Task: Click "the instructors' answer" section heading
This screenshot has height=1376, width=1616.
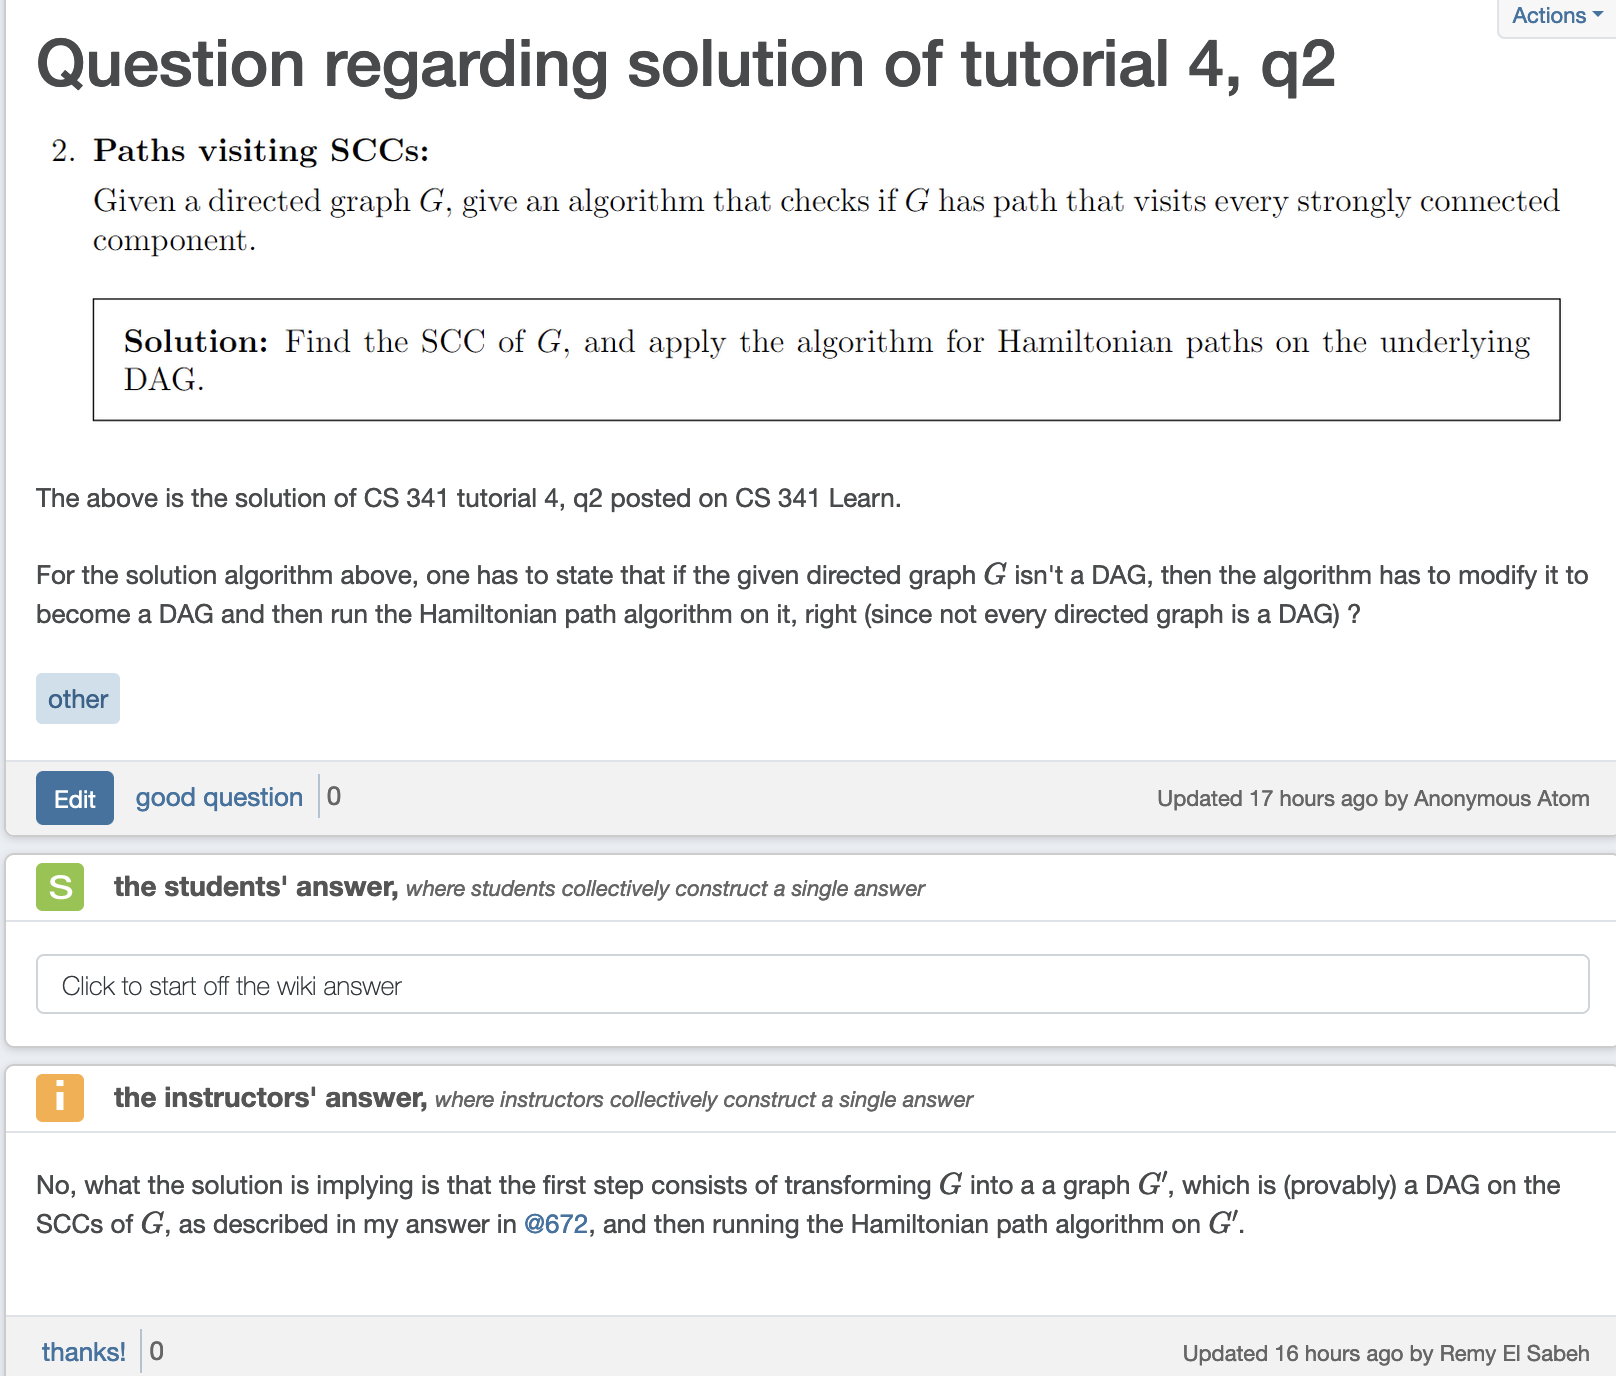Action: point(270,1098)
